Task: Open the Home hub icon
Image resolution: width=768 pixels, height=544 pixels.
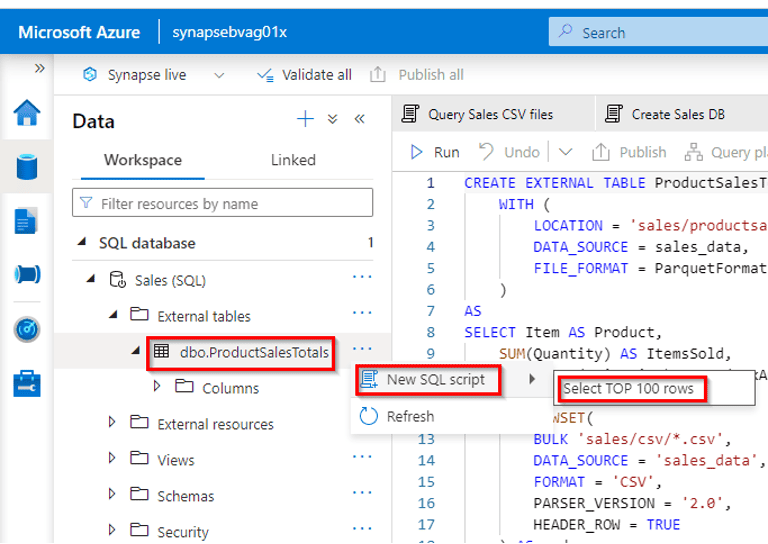Action: click(27, 113)
